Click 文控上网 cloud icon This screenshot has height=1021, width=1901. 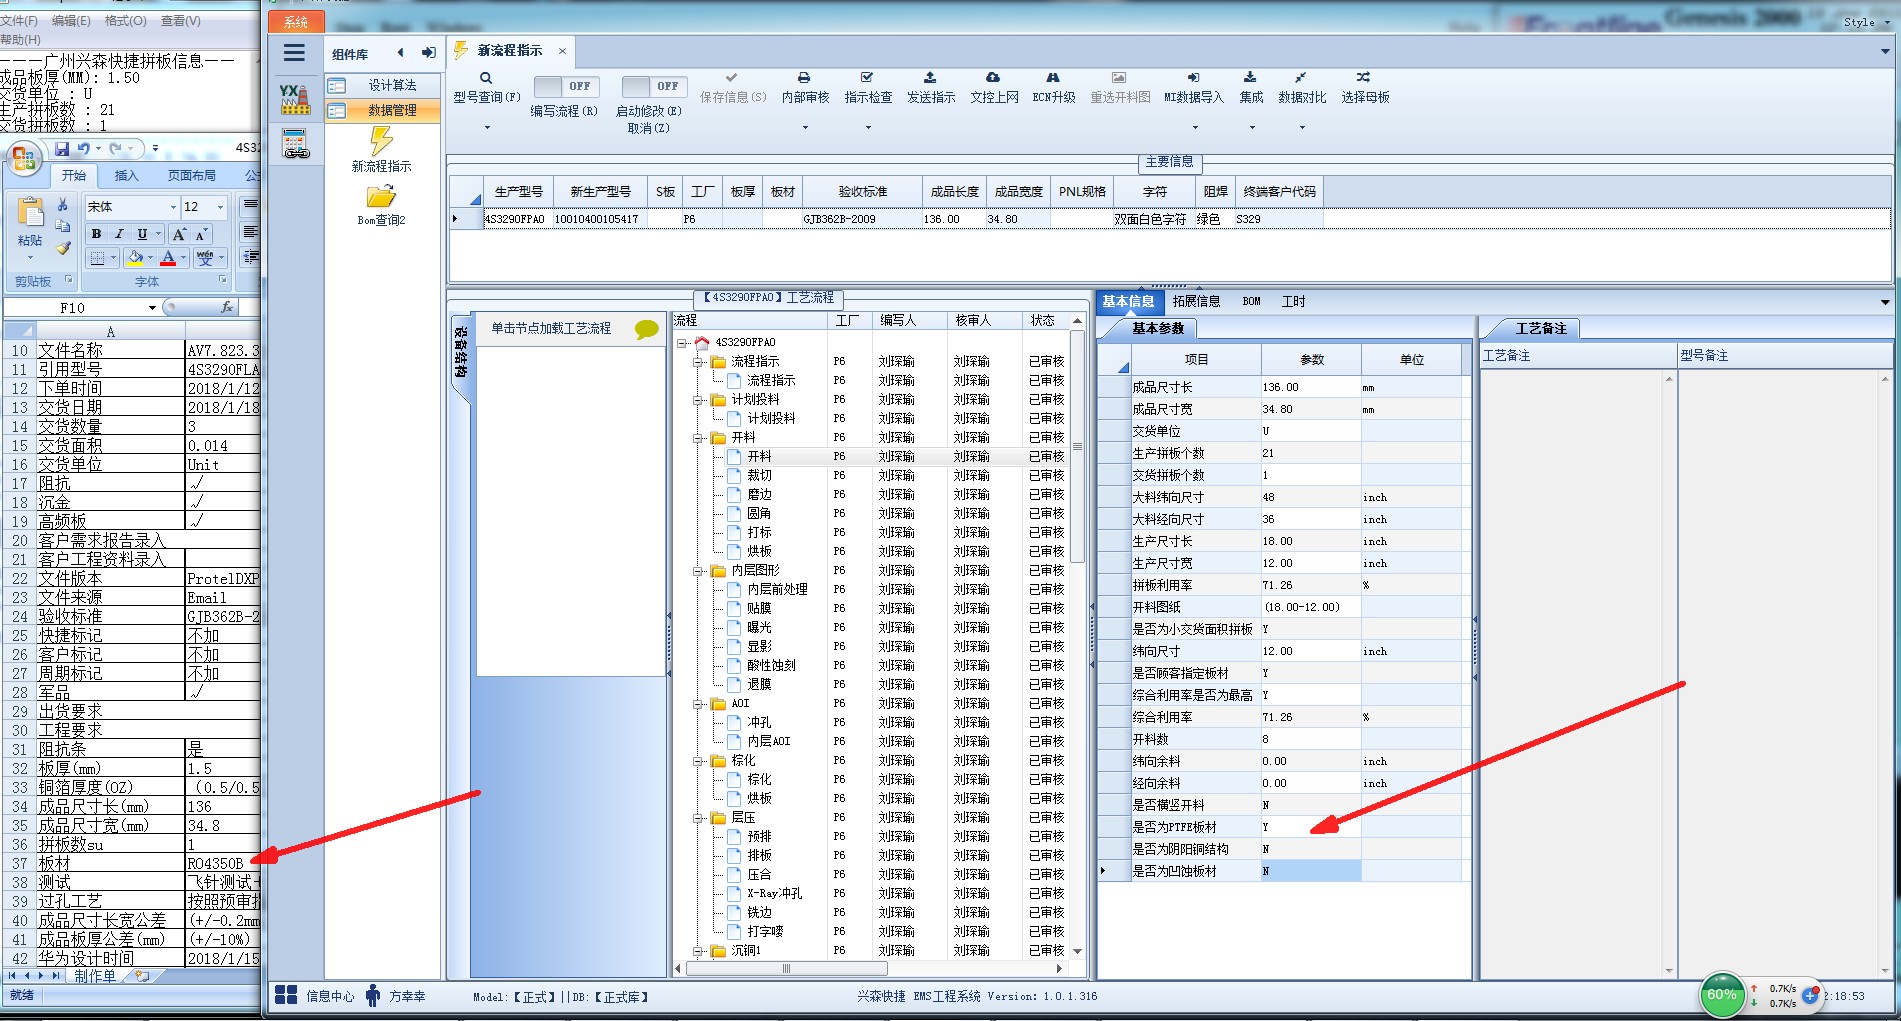pyautogui.click(x=993, y=77)
